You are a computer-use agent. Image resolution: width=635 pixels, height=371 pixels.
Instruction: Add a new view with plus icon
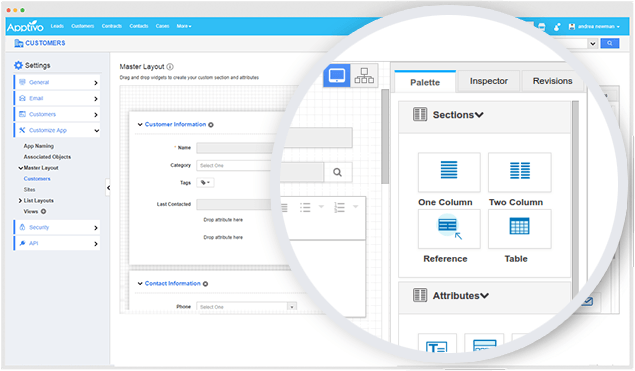pyautogui.click(x=43, y=211)
